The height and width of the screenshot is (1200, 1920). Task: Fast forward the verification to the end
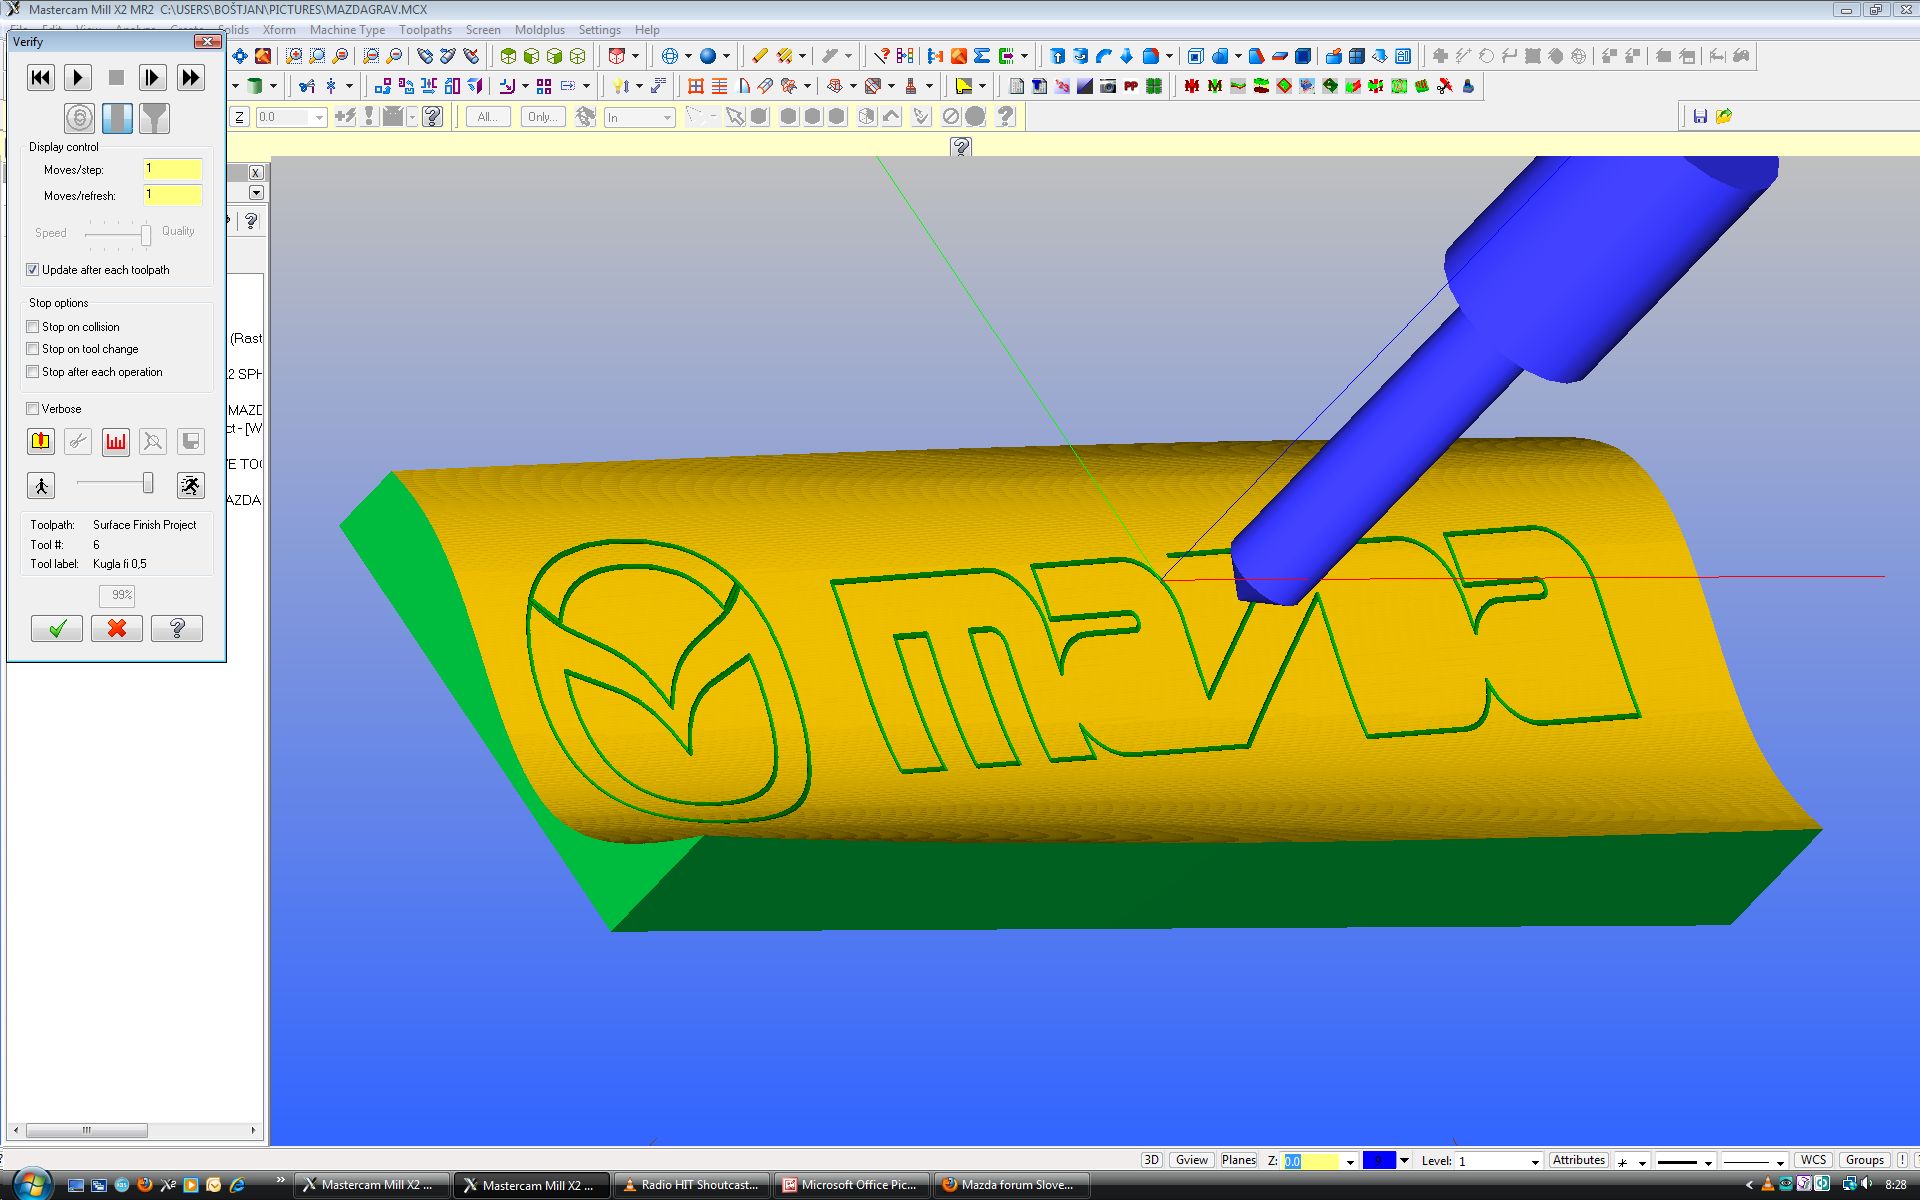[x=190, y=77]
